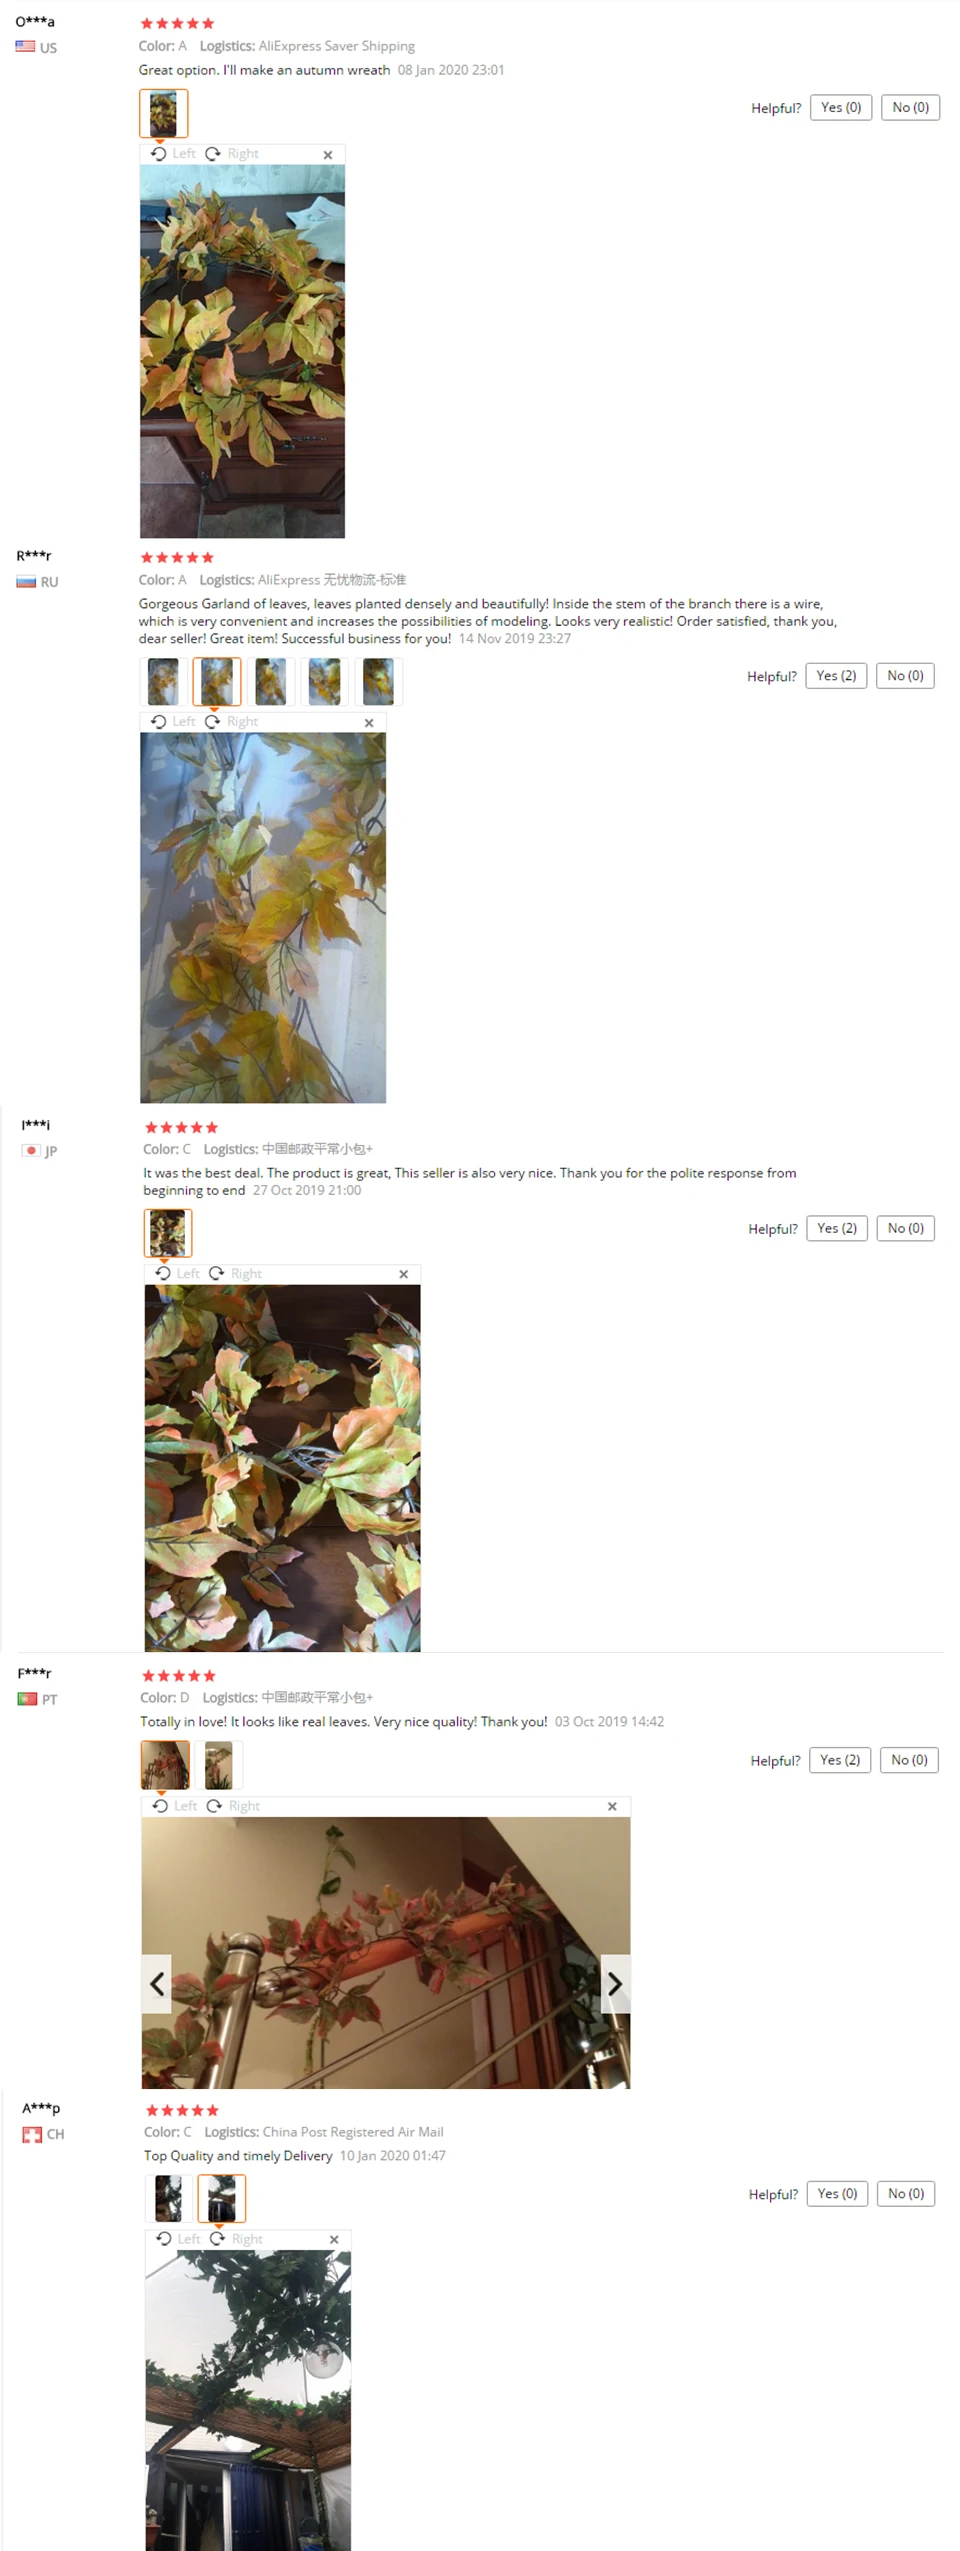
Task: Open first thumbnail in R***r's review
Action: [x=163, y=682]
